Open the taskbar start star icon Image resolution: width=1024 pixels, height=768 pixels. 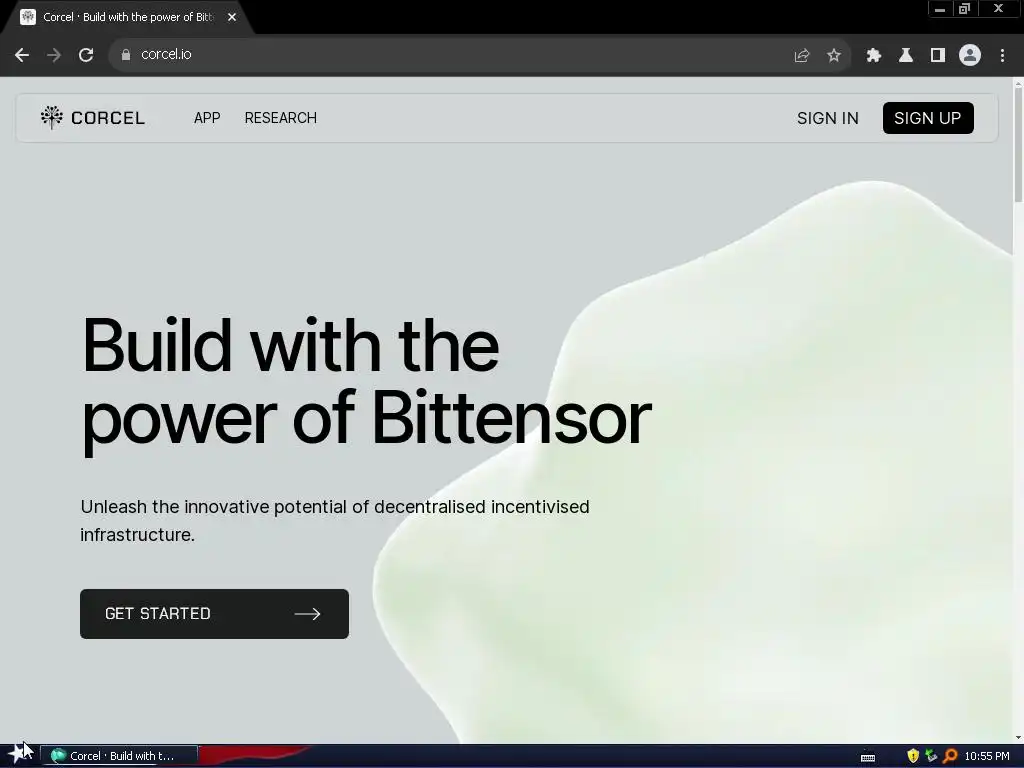point(20,755)
